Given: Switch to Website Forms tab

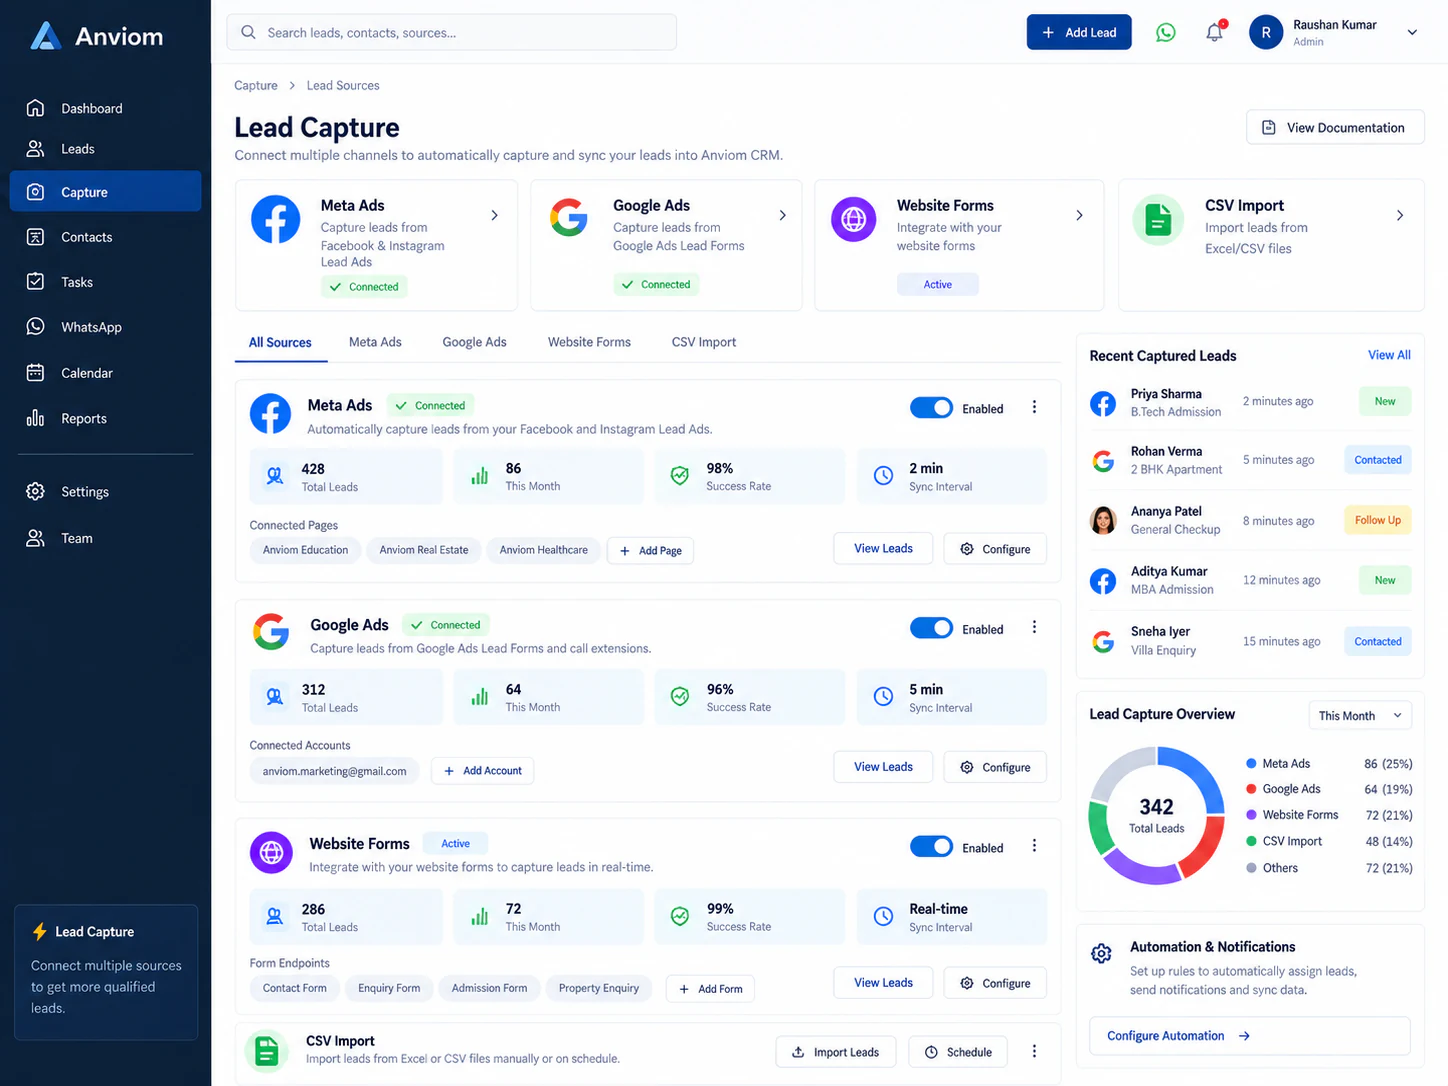Looking at the screenshot, I should 589,342.
